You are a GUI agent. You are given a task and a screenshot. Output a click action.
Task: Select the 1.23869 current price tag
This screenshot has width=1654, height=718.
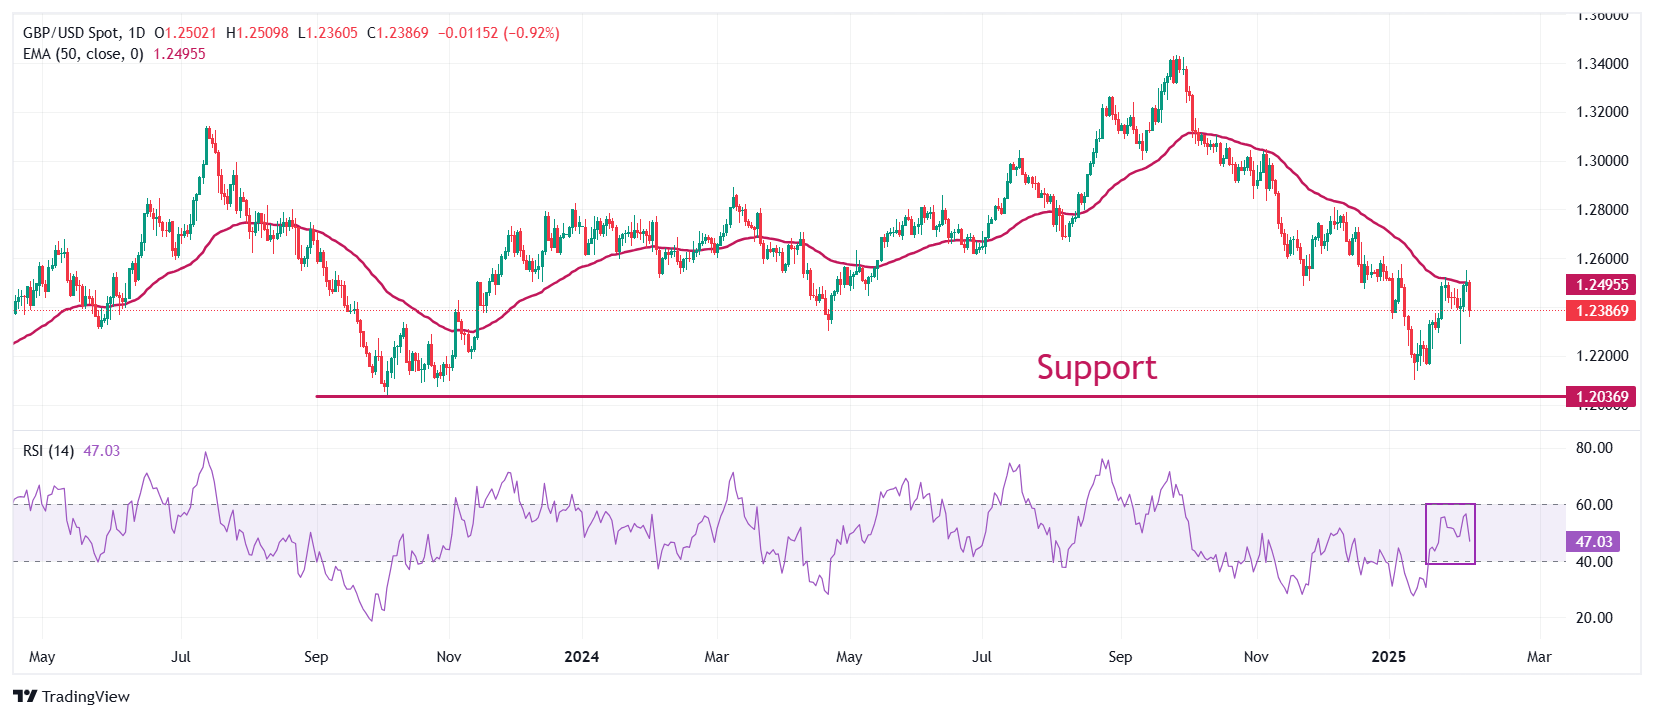1601,311
